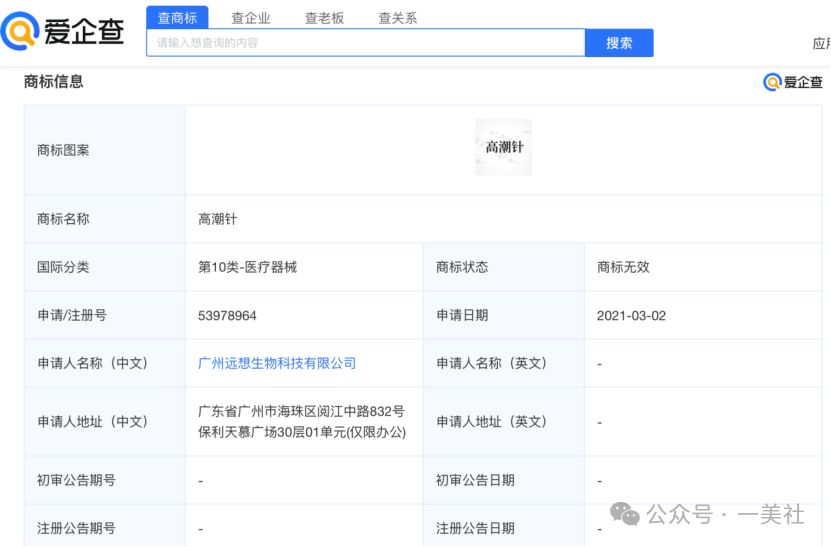Select the registration number 53978964
Viewport: 831px width, 547px height.
227,316
